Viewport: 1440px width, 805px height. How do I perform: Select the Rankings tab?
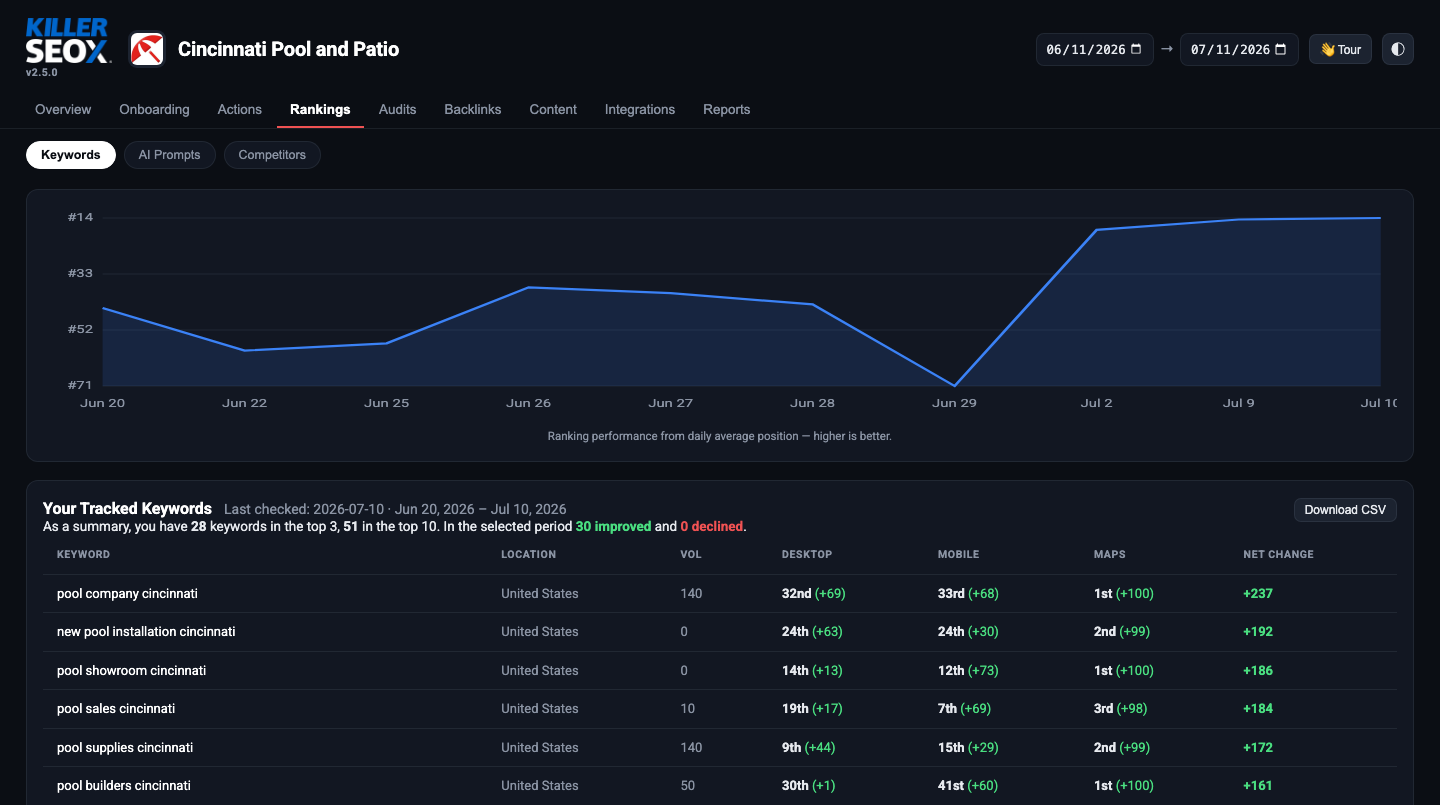(x=320, y=109)
